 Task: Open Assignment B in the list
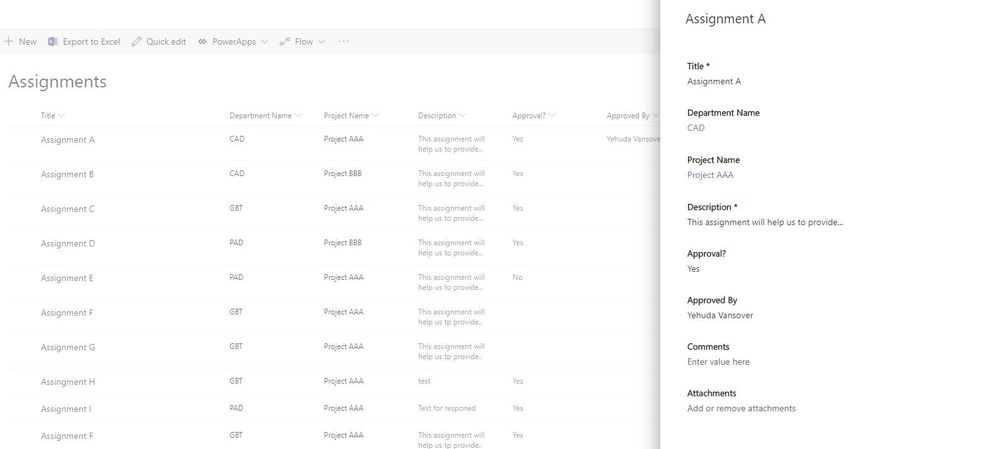67,174
